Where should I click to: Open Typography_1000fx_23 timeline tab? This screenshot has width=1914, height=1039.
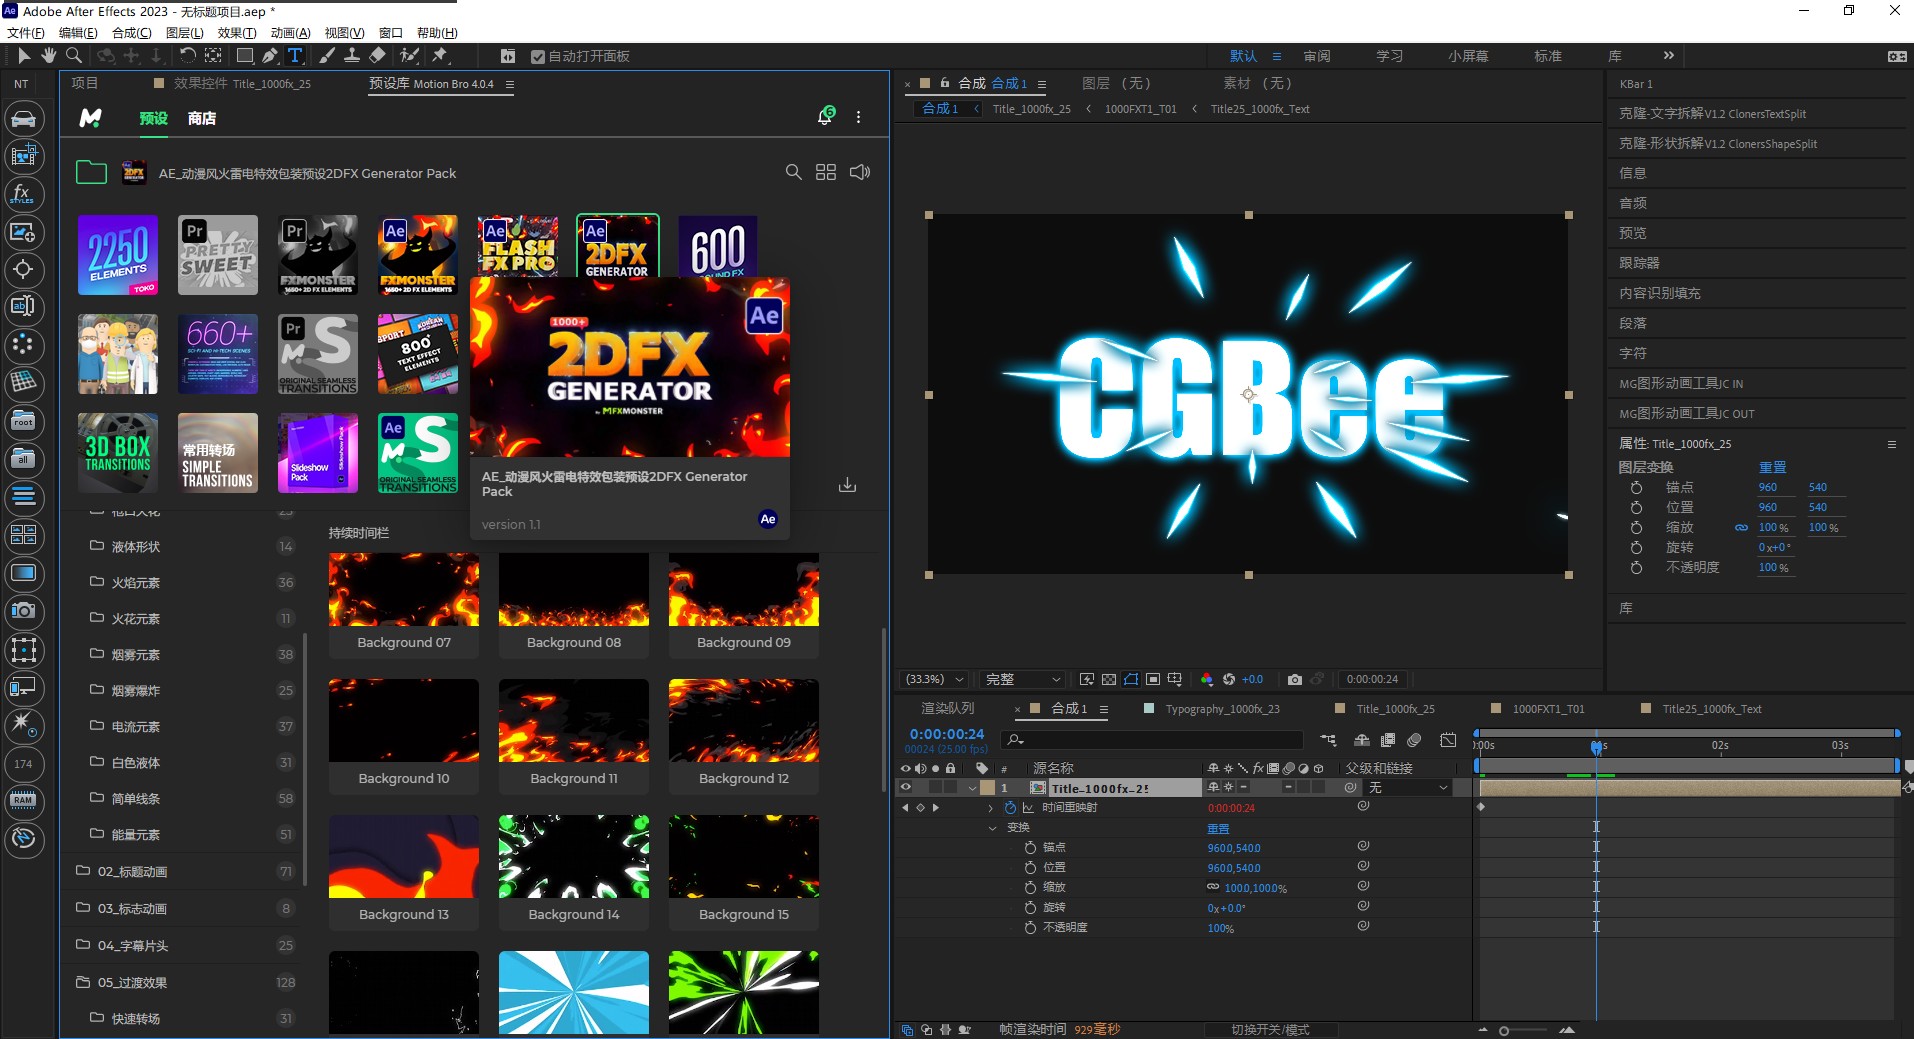click(x=1222, y=708)
